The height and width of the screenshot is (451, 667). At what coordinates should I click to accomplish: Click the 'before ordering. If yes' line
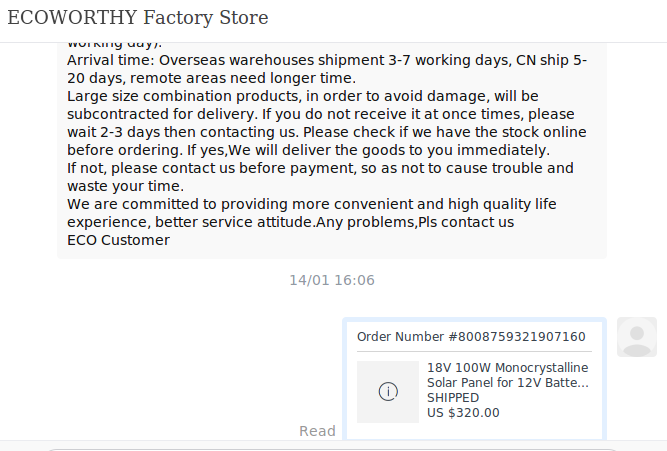point(308,150)
